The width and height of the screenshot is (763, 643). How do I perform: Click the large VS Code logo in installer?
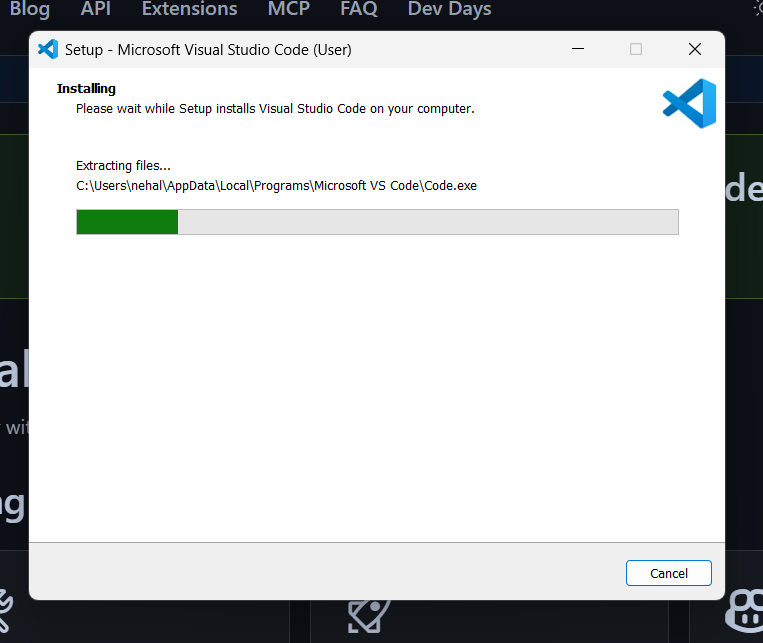point(689,104)
